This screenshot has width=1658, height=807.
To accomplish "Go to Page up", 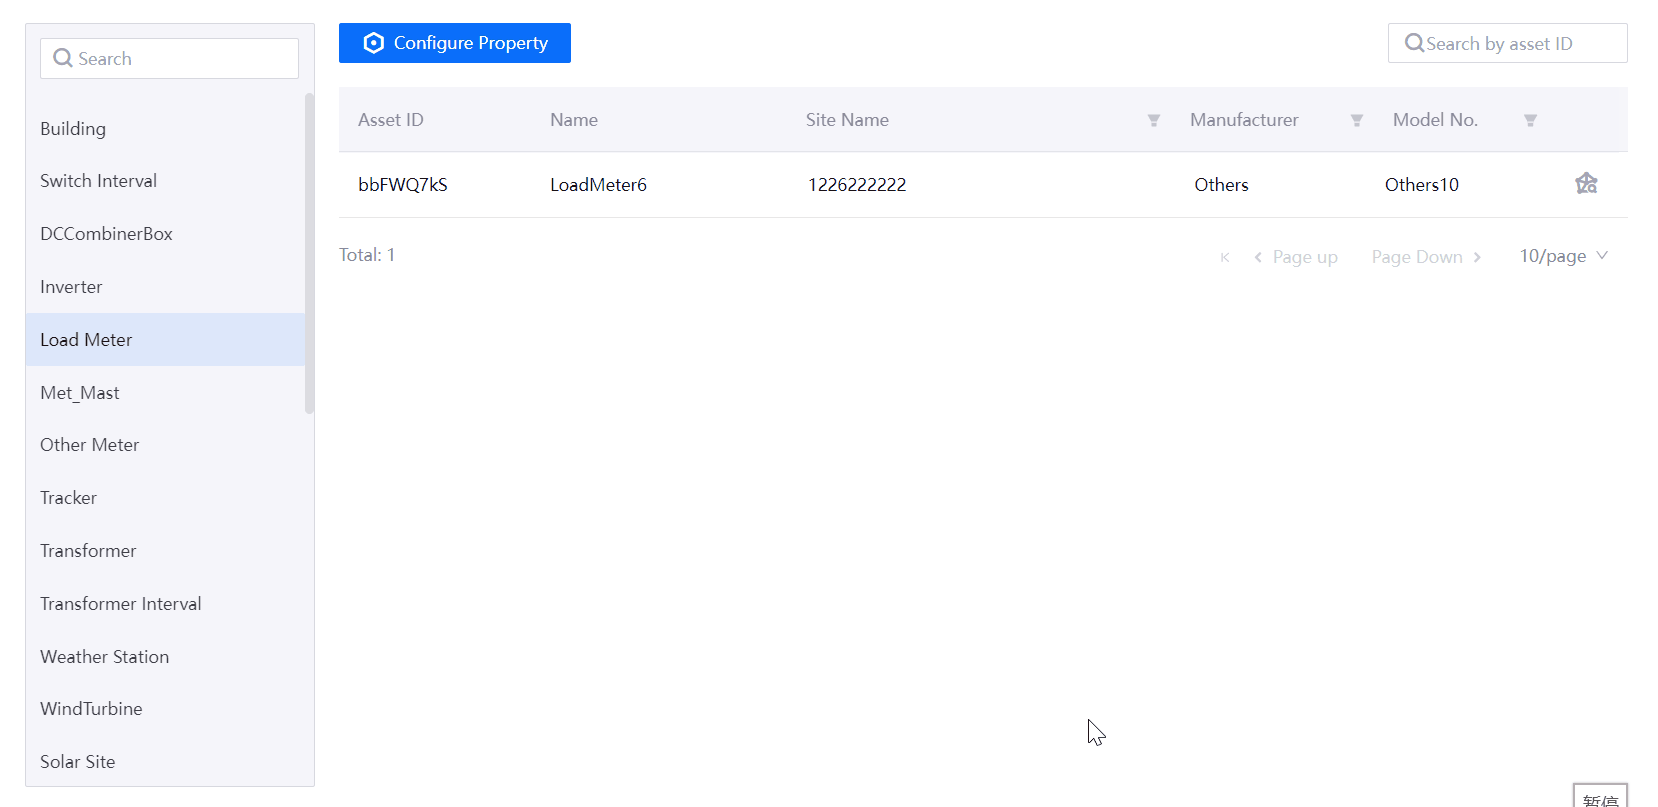I will [x=1296, y=257].
